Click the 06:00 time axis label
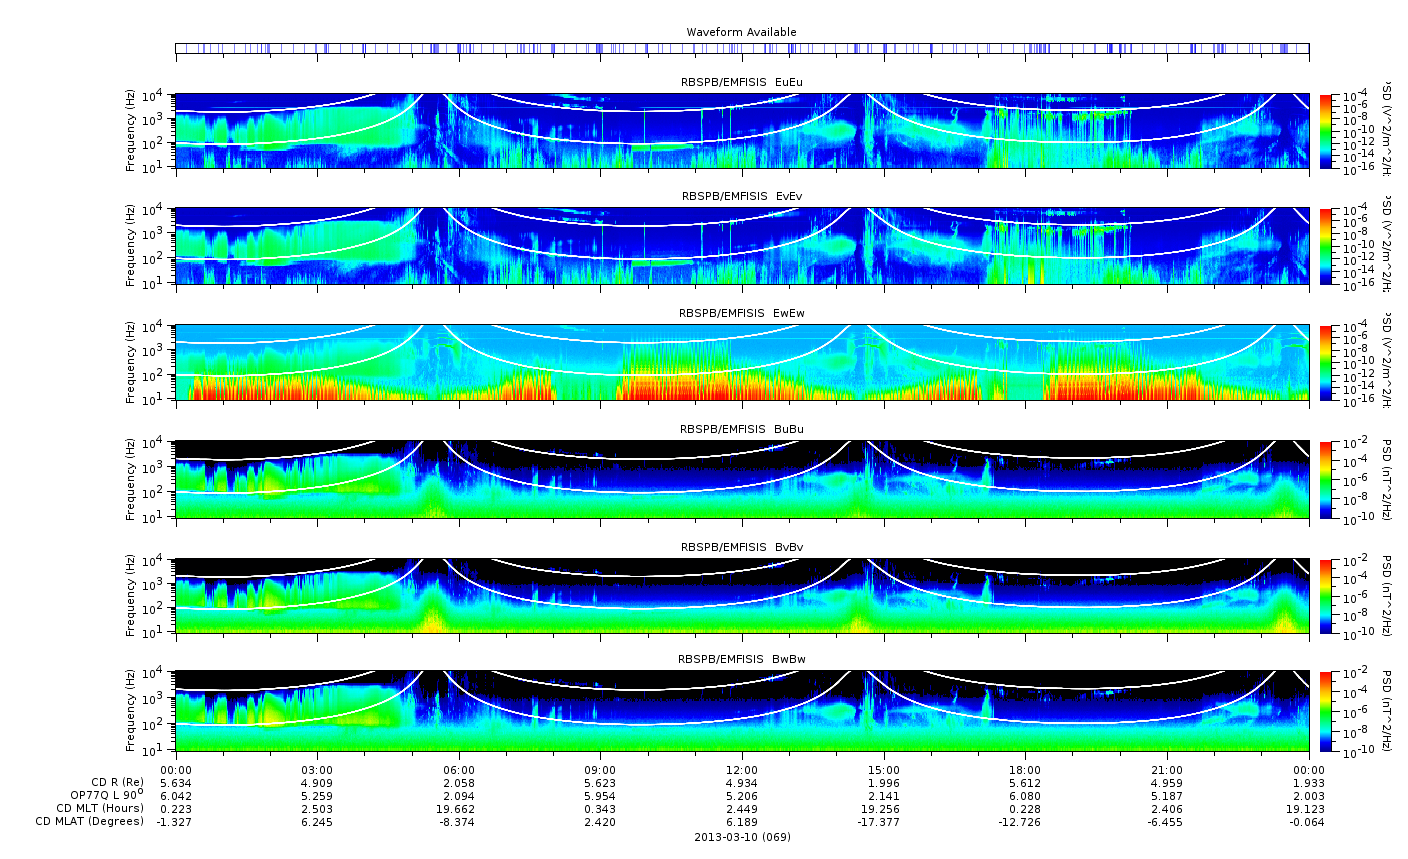 click(459, 770)
